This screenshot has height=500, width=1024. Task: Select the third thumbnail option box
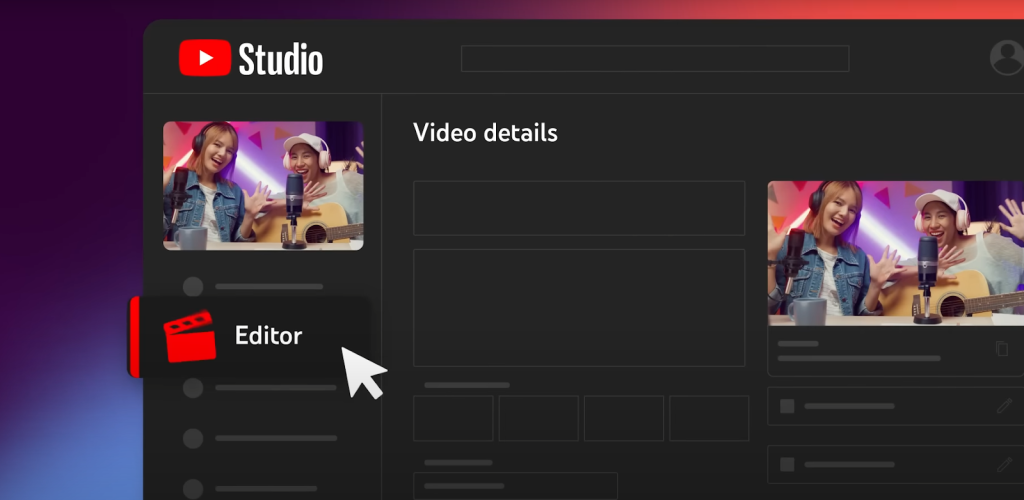pyautogui.click(x=624, y=418)
